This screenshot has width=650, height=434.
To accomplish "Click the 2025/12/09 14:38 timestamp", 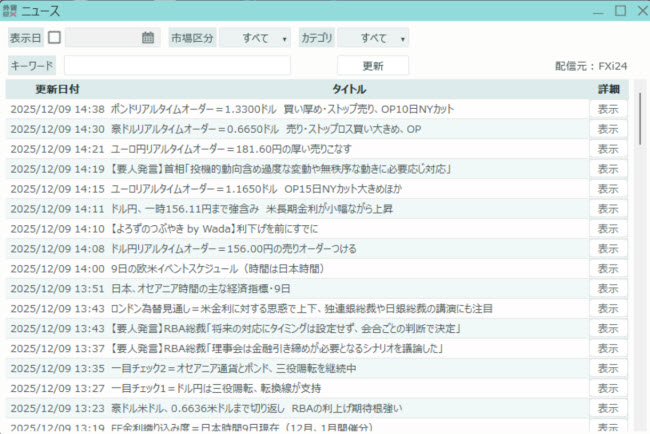I will coord(58,109).
